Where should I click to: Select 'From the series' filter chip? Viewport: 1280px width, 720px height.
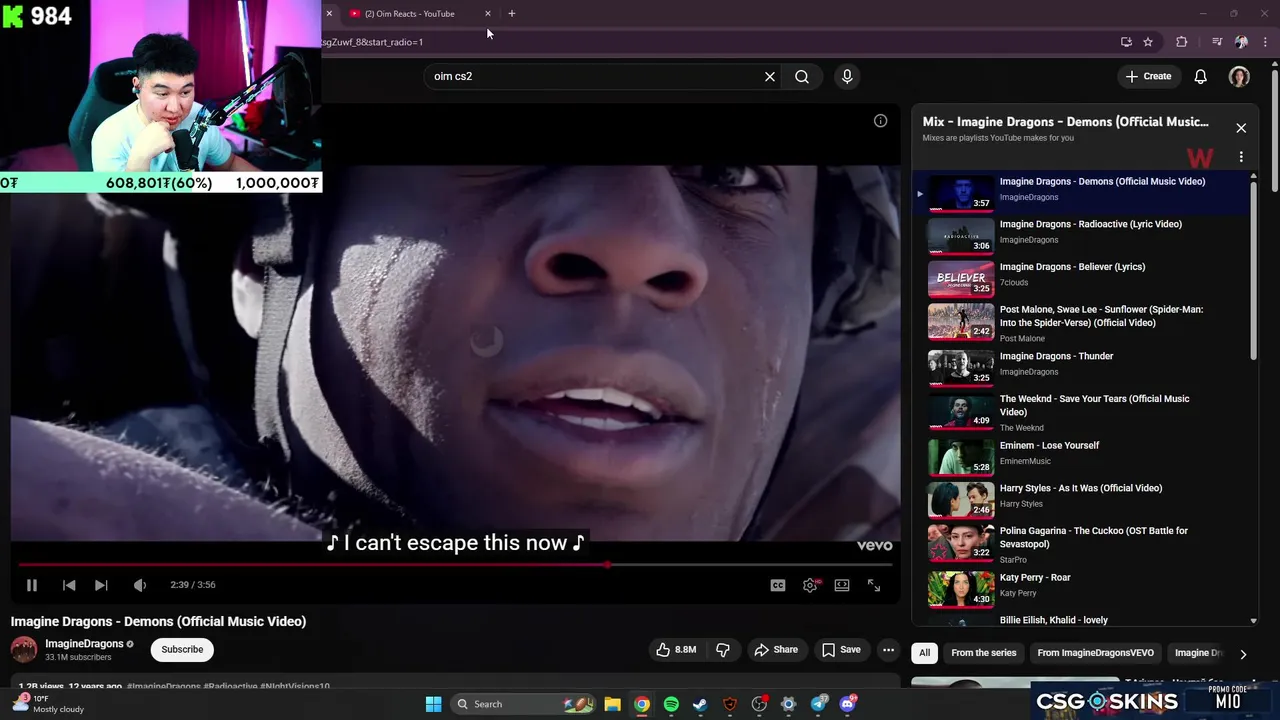tap(984, 653)
